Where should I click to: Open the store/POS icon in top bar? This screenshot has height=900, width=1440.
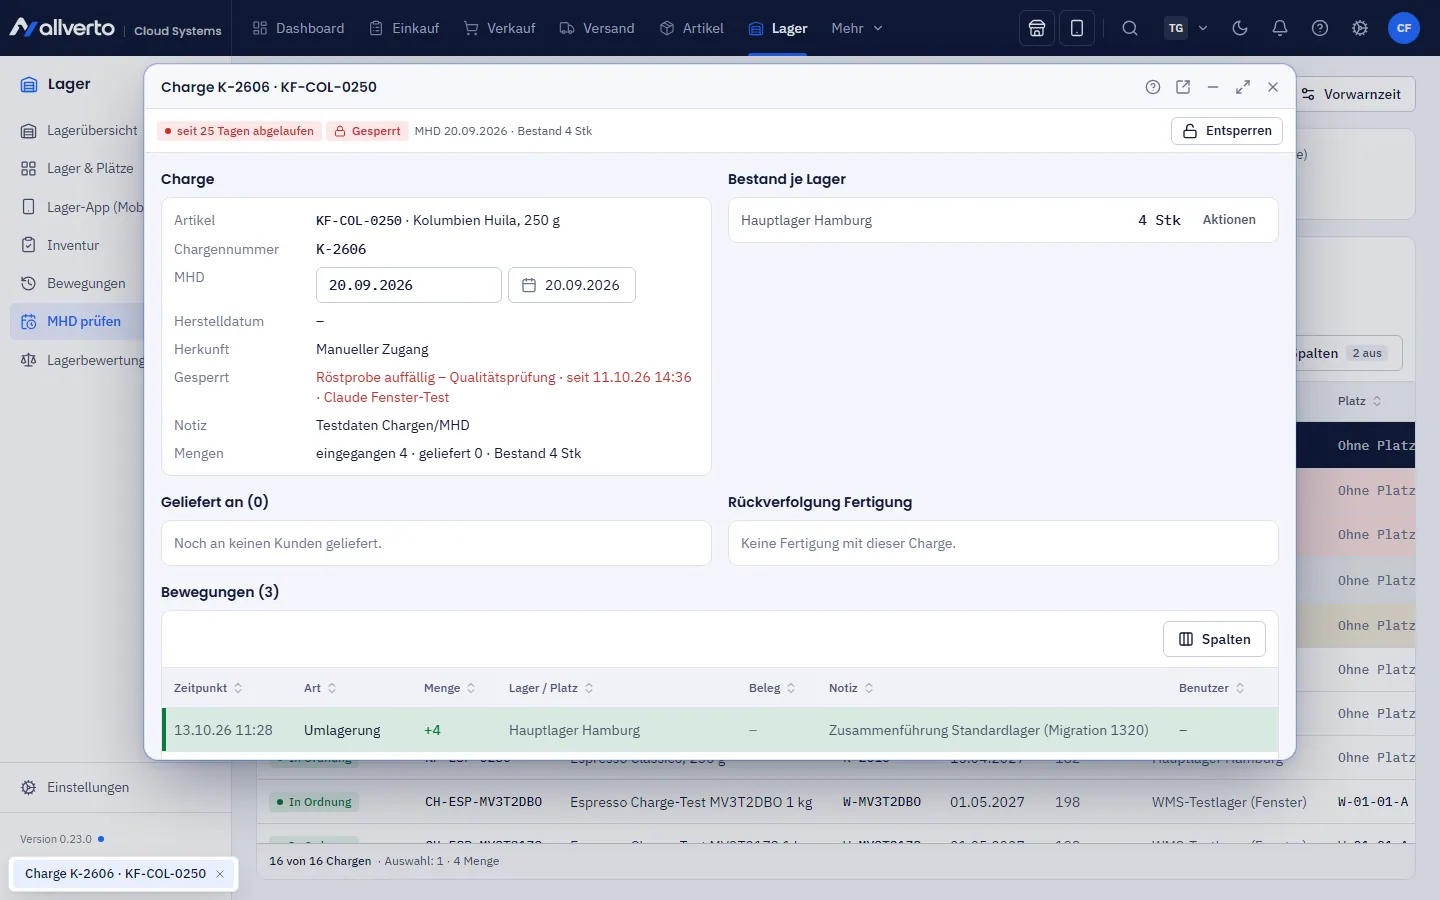(1037, 28)
